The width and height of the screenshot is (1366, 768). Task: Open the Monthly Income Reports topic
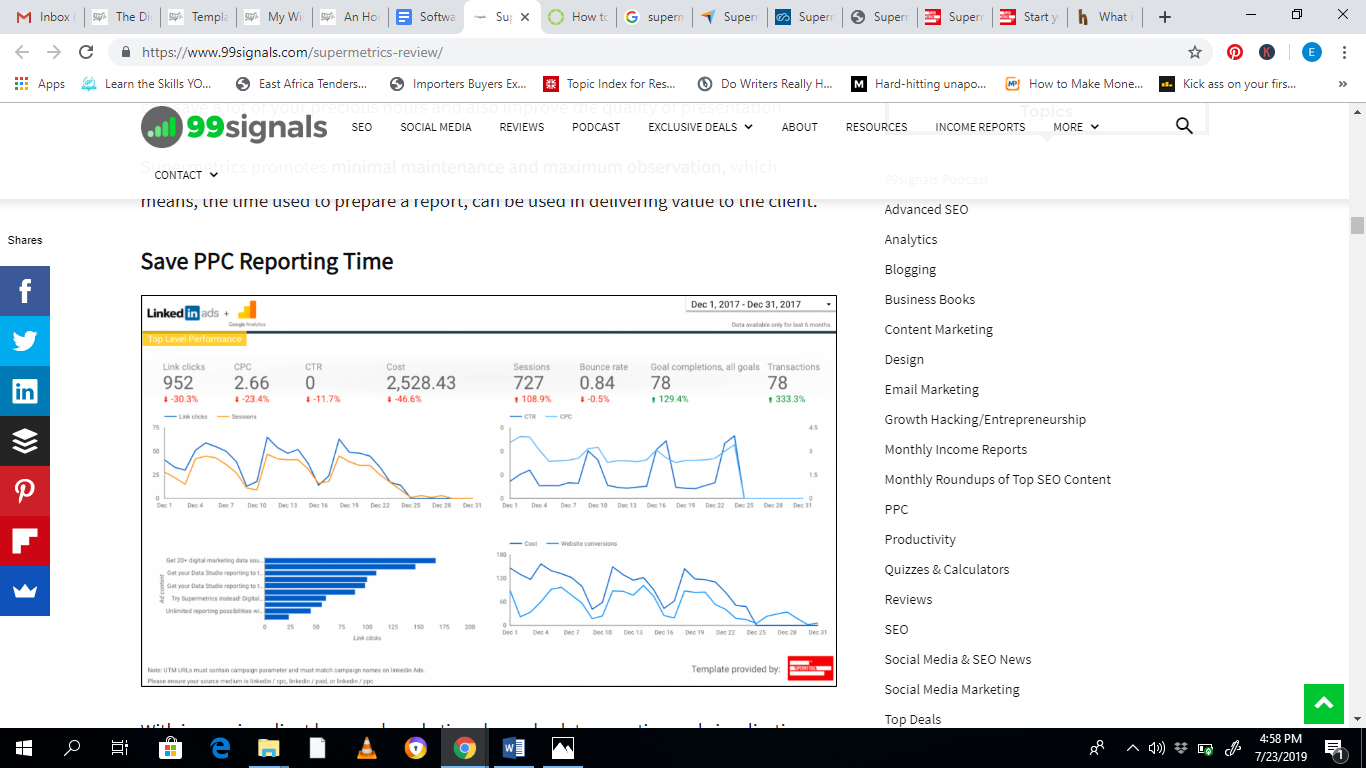click(x=956, y=449)
